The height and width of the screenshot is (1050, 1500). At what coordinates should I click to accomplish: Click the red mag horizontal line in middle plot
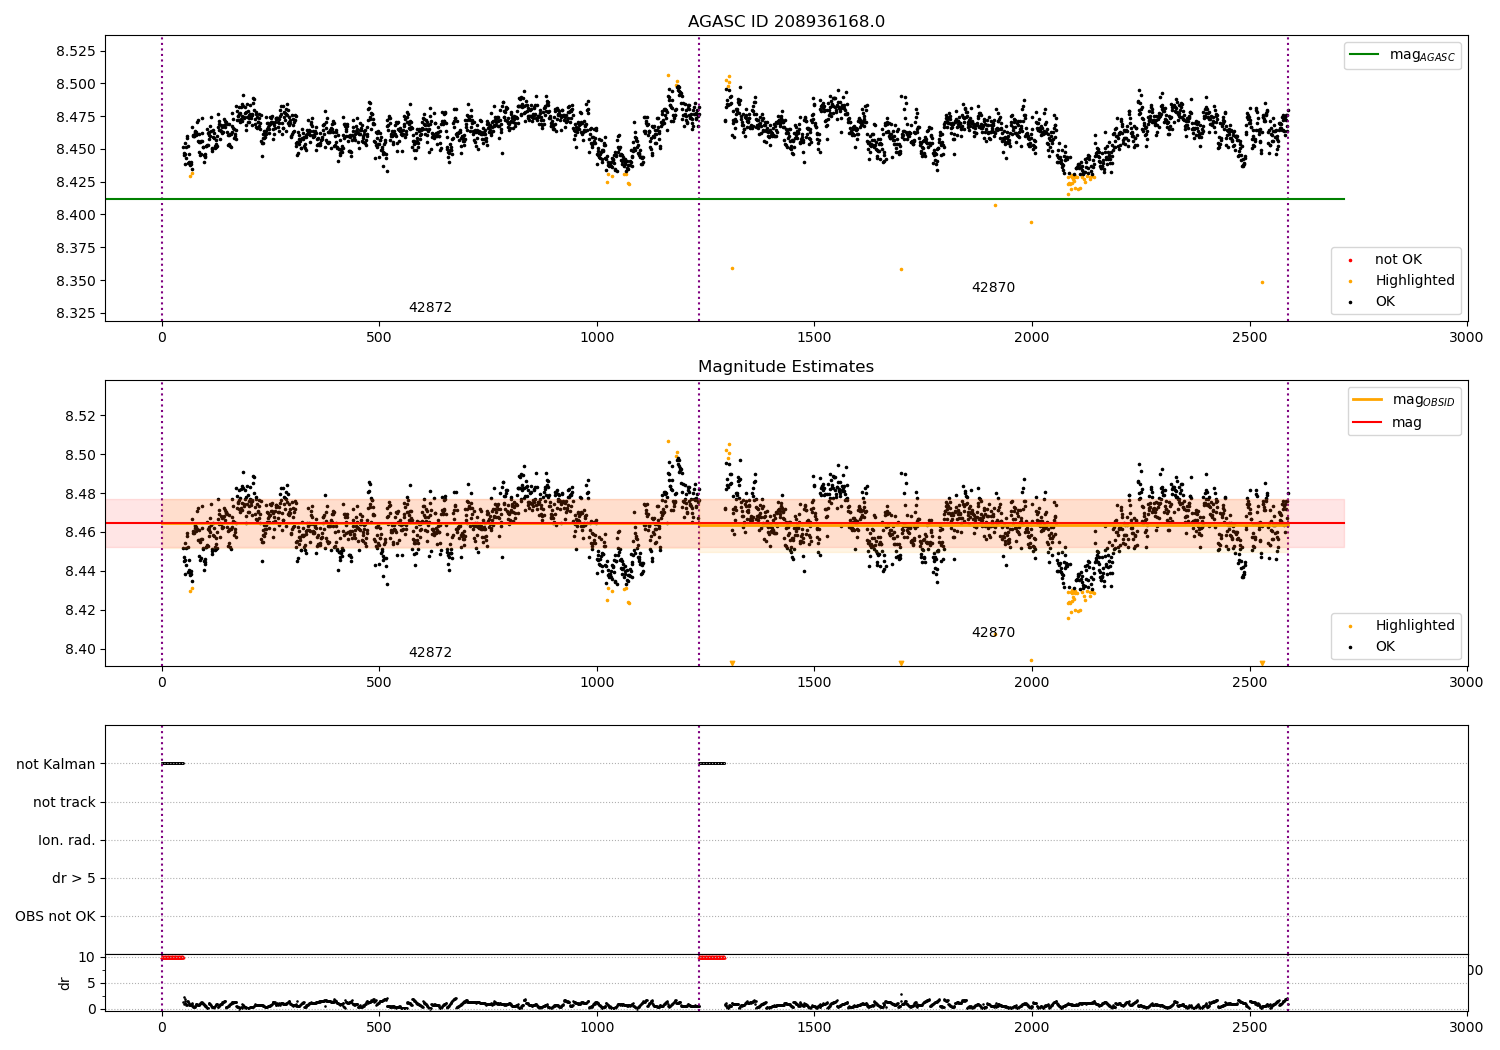[725, 523]
